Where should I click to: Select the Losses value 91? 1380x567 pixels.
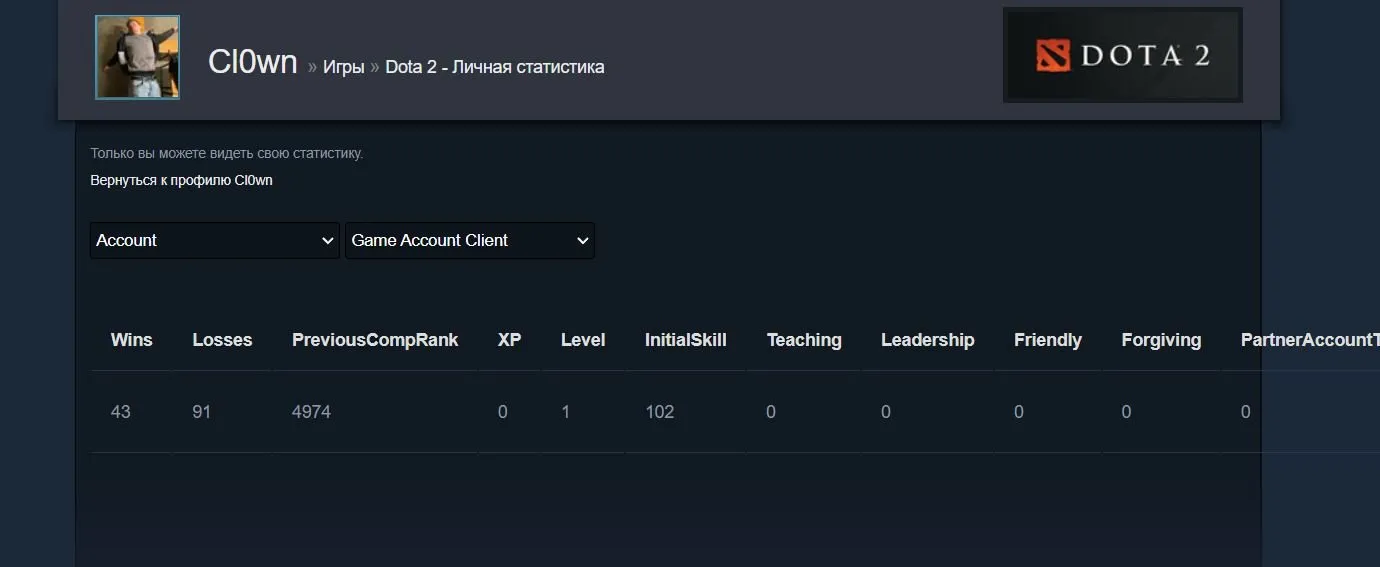click(x=202, y=412)
